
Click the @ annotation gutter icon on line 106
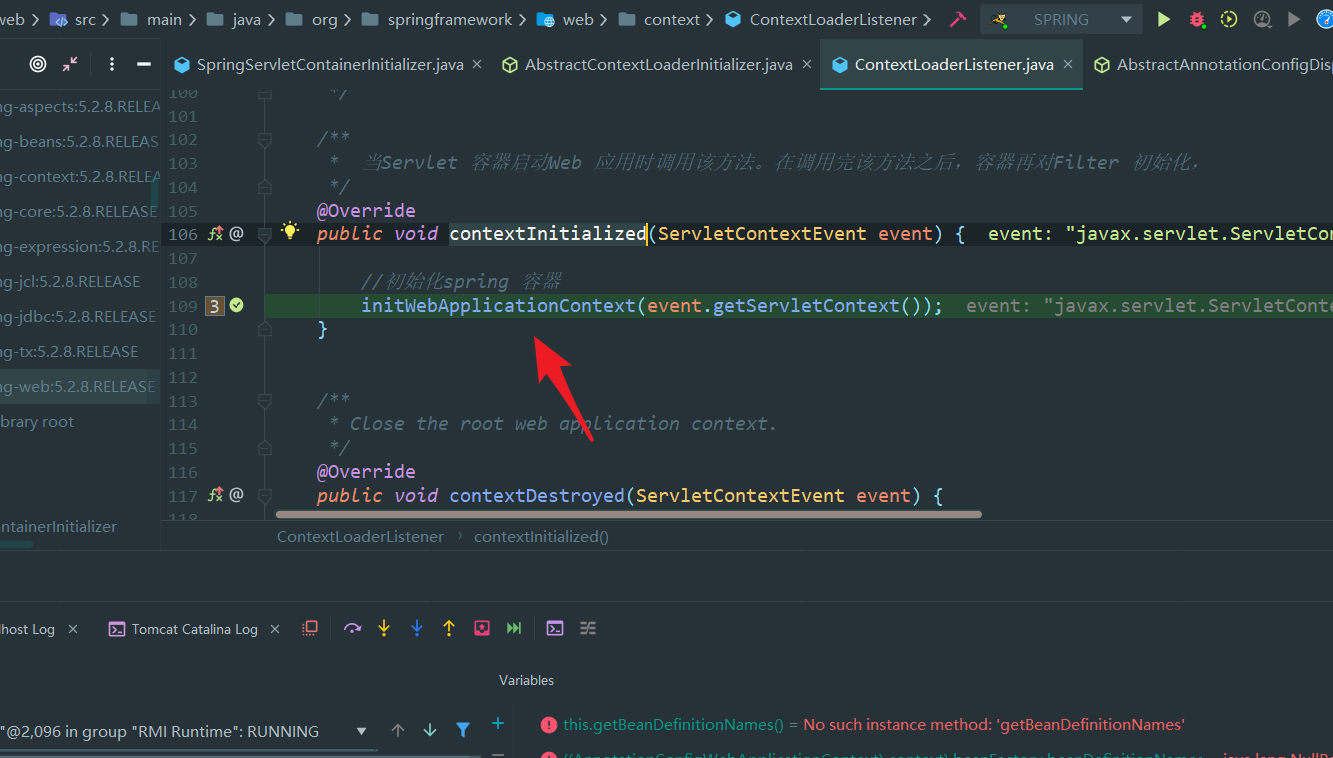tap(237, 233)
